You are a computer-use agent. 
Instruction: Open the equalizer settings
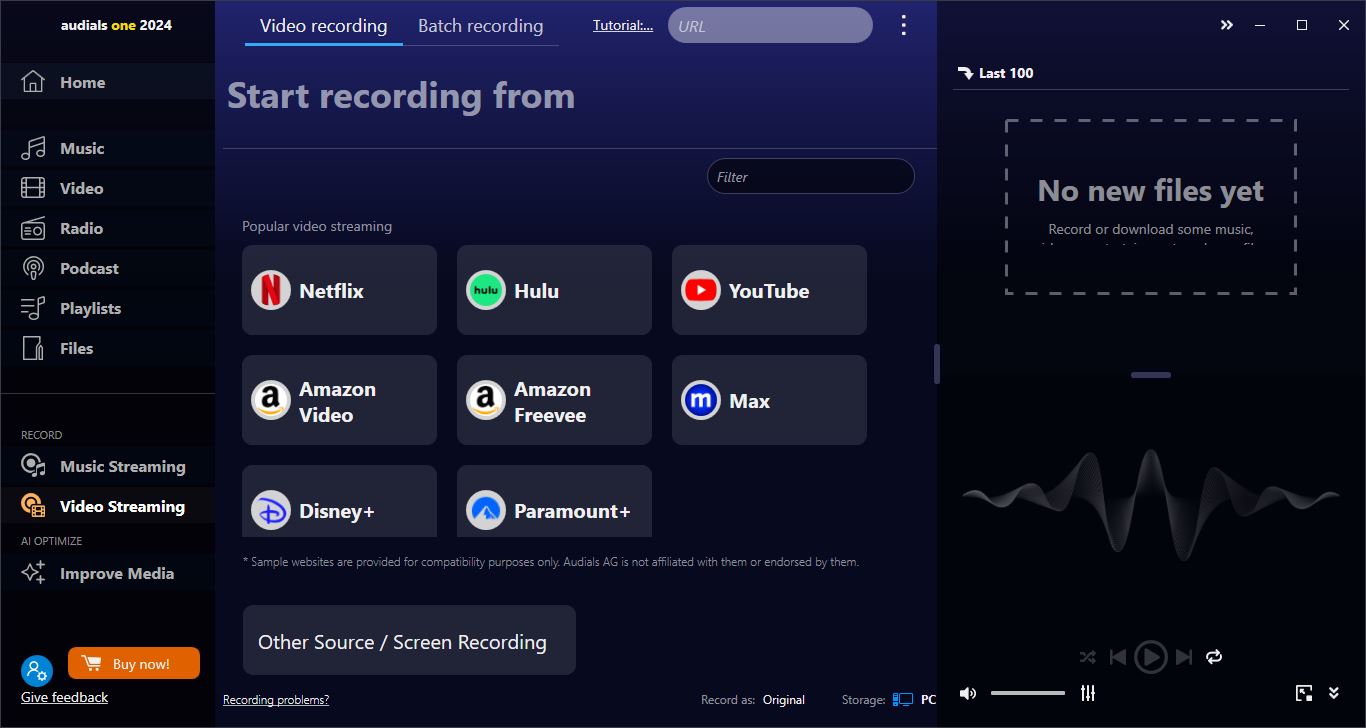point(1088,693)
